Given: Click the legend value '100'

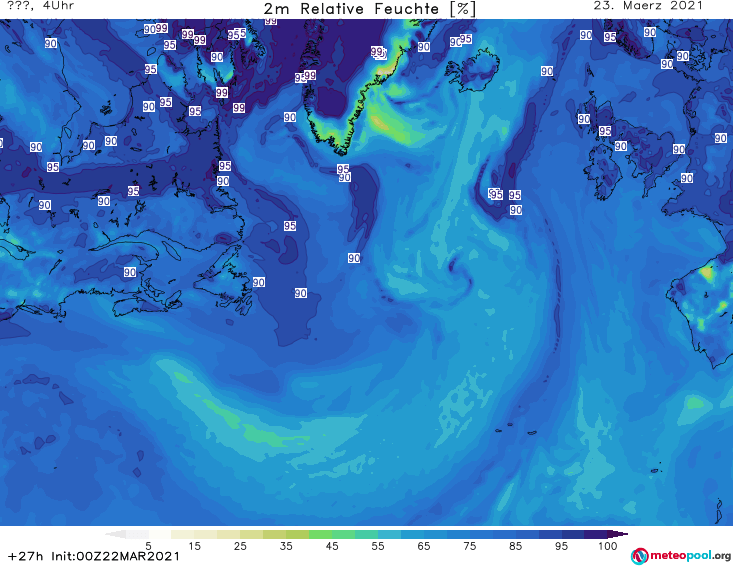Looking at the screenshot, I should click(608, 546).
